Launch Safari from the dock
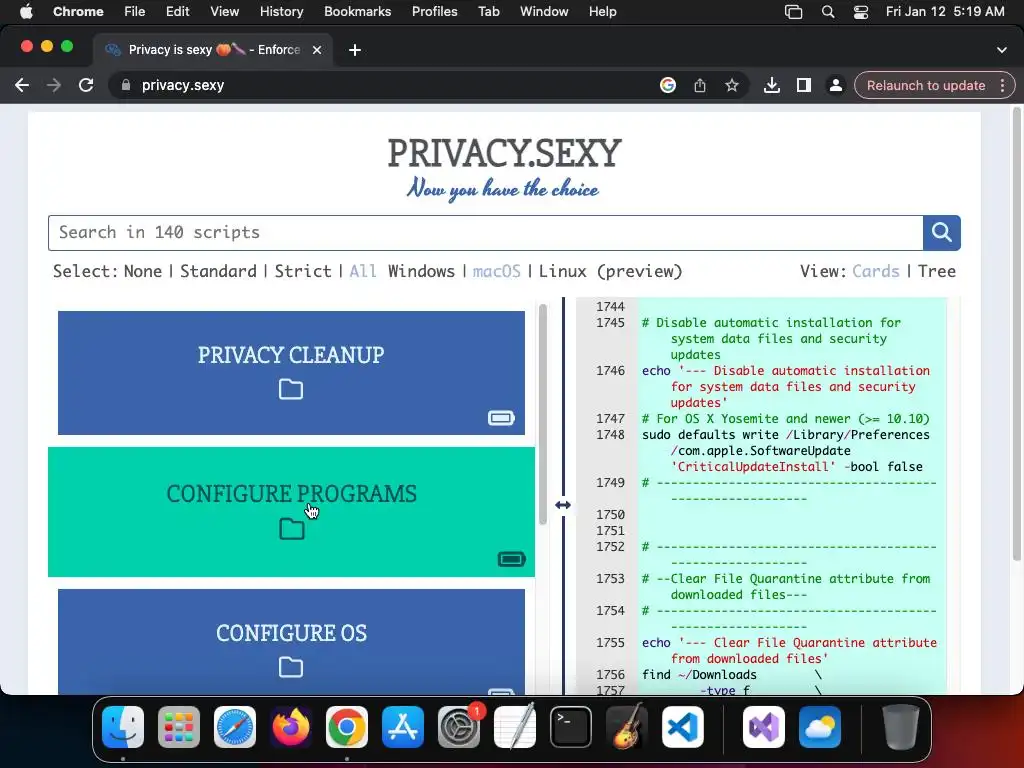 coord(235,727)
